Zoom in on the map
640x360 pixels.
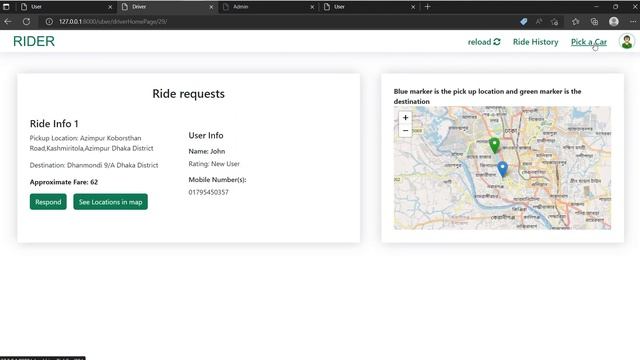(x=405, y=118)
